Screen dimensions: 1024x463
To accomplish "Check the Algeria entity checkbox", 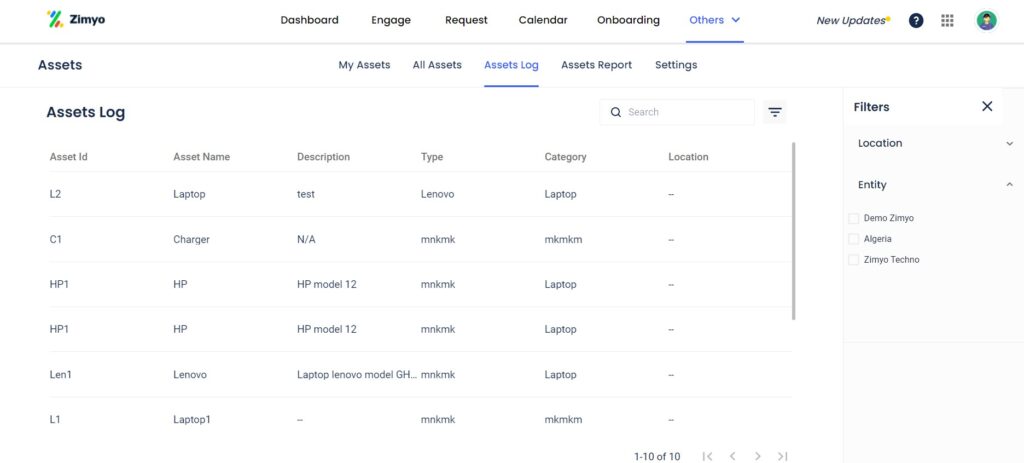I will [853, 239].
